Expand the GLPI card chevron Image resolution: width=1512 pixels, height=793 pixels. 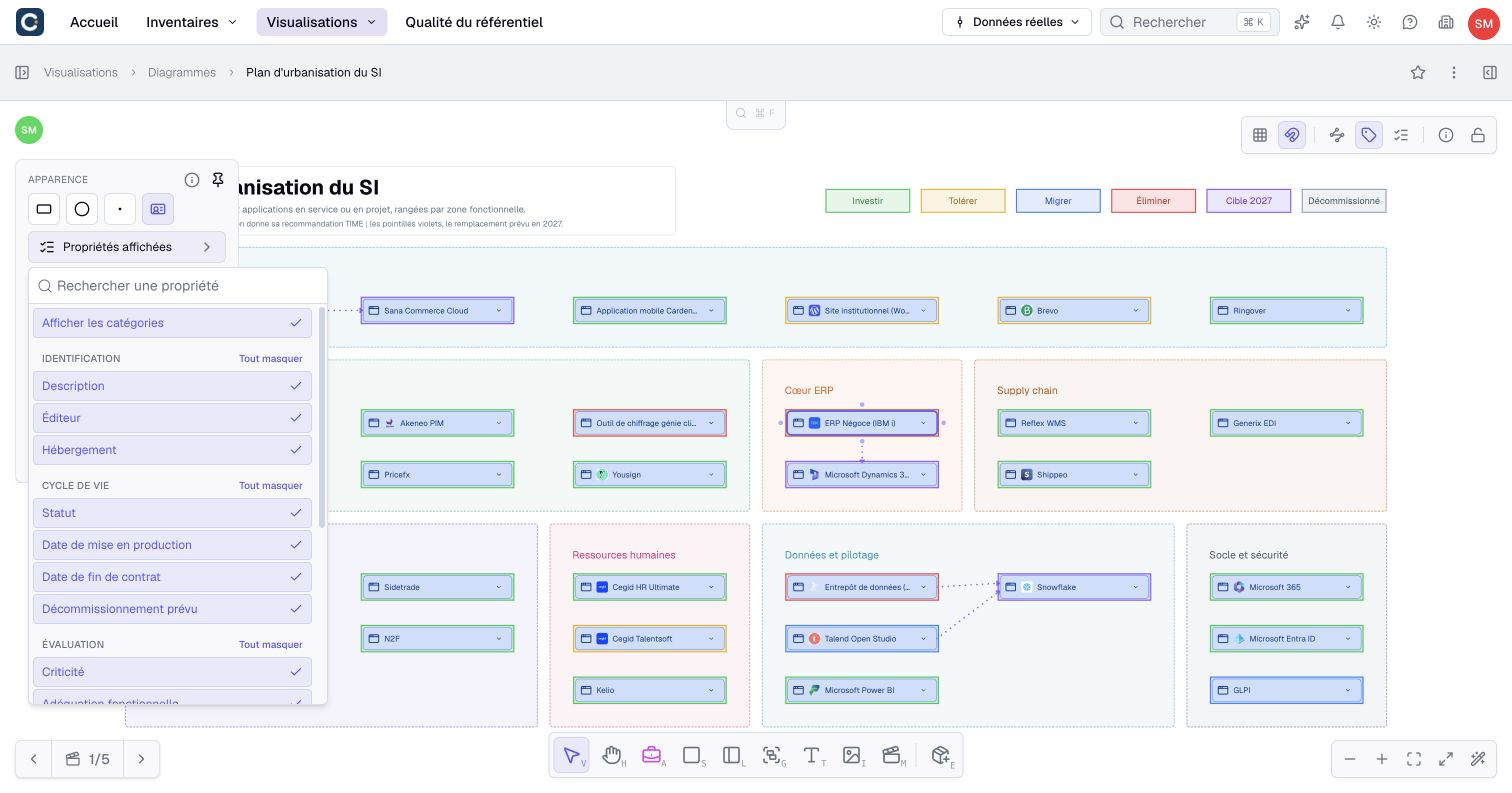pyautogui.click(x=1348, y=690)
